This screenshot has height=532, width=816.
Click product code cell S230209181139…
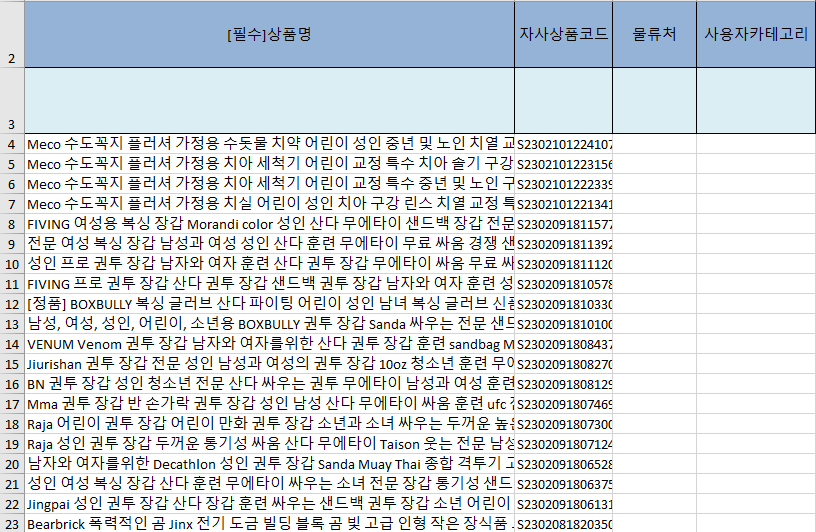tap(564, 244)
